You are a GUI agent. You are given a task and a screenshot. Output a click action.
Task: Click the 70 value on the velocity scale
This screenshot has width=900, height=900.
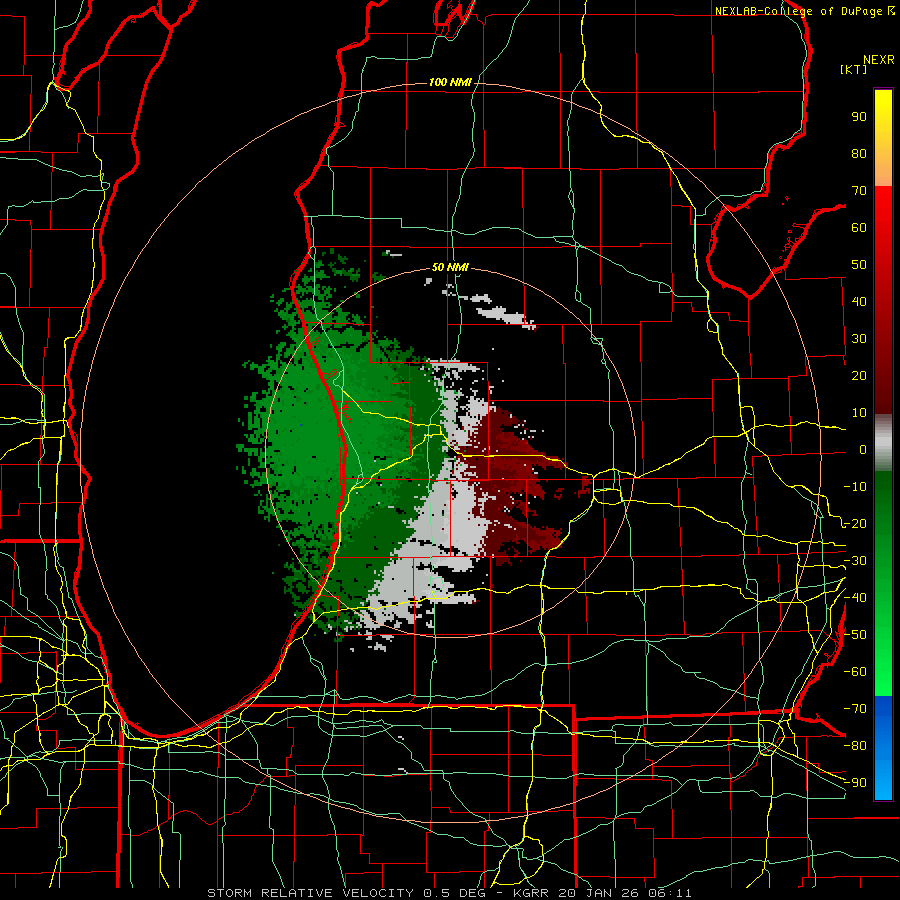coord(859,191)
